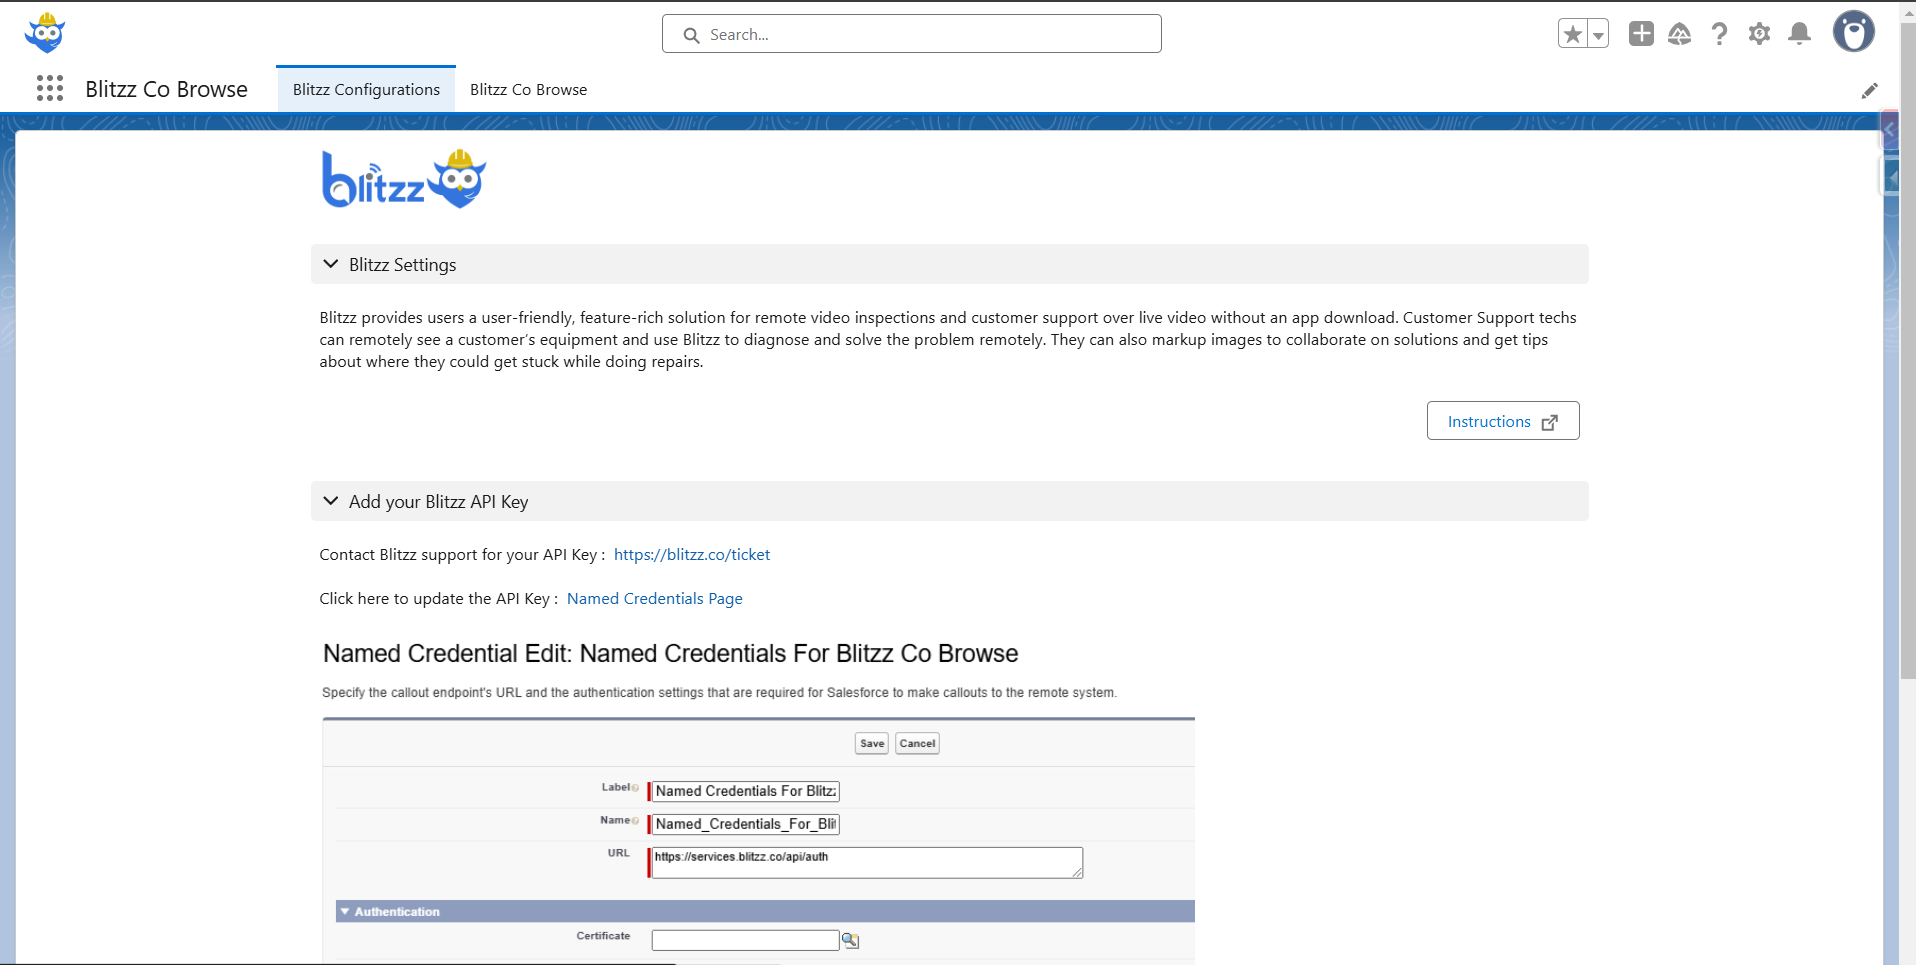The image size is (1916, 965).
Task: Click the search magnifier icon
Action: (691, 35)
